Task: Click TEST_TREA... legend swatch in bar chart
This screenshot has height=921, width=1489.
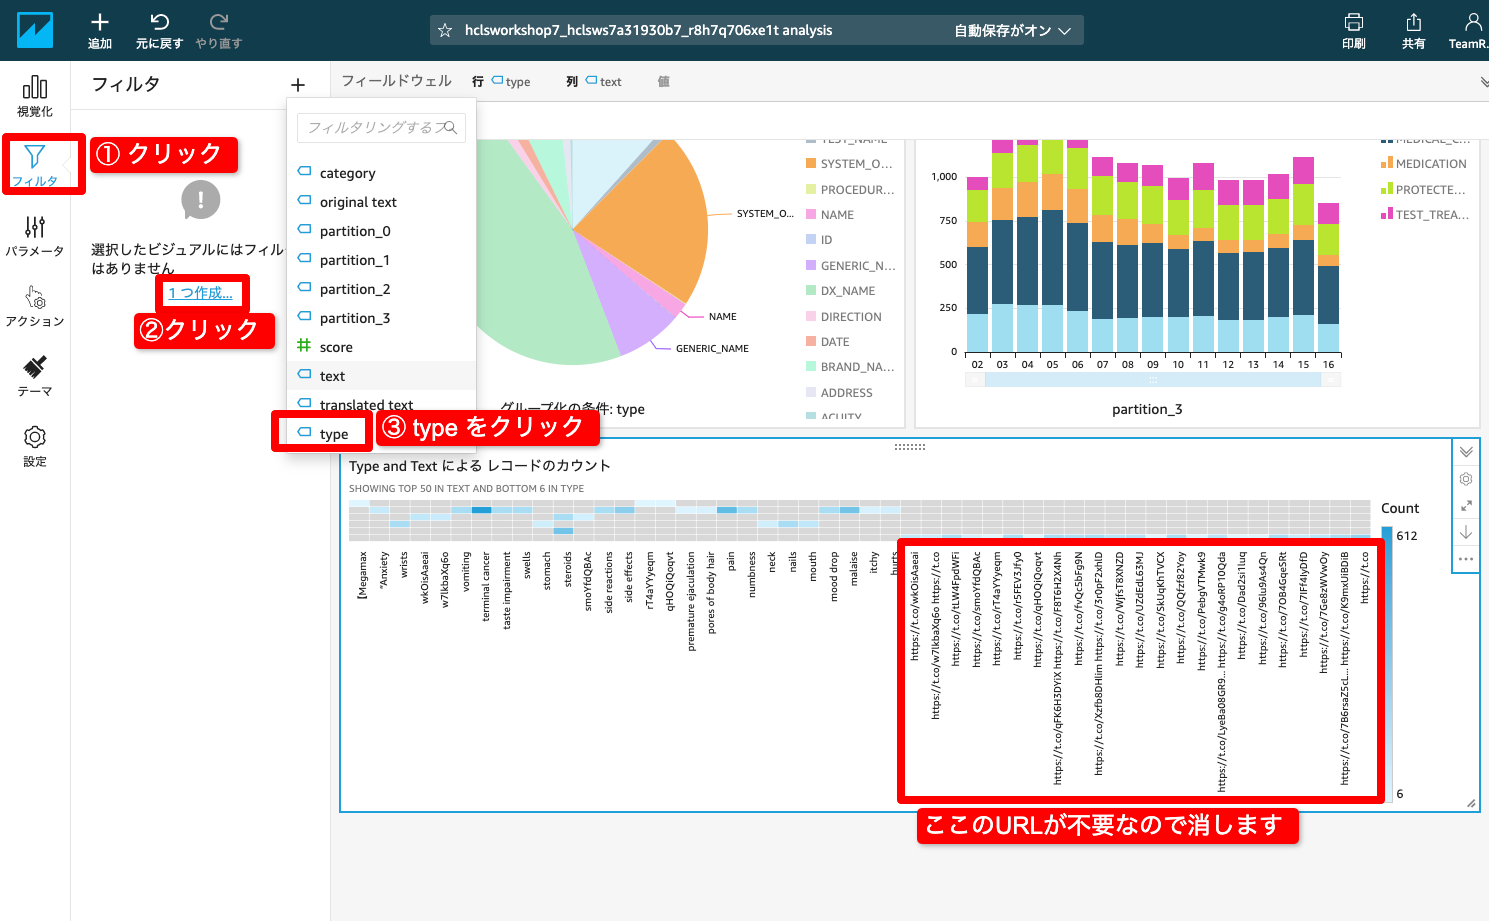Action: [1387, 214]
